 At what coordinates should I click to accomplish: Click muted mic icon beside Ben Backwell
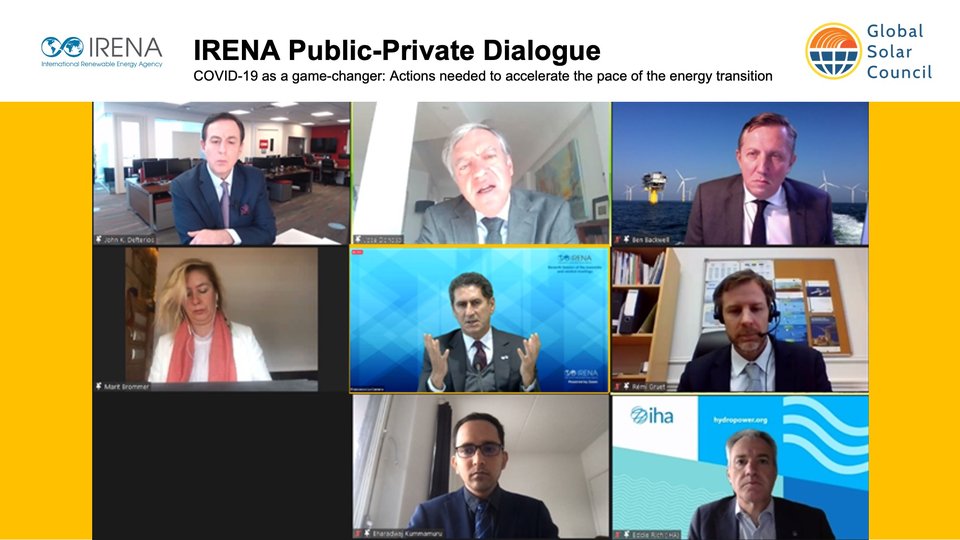(x=626, y=239)
